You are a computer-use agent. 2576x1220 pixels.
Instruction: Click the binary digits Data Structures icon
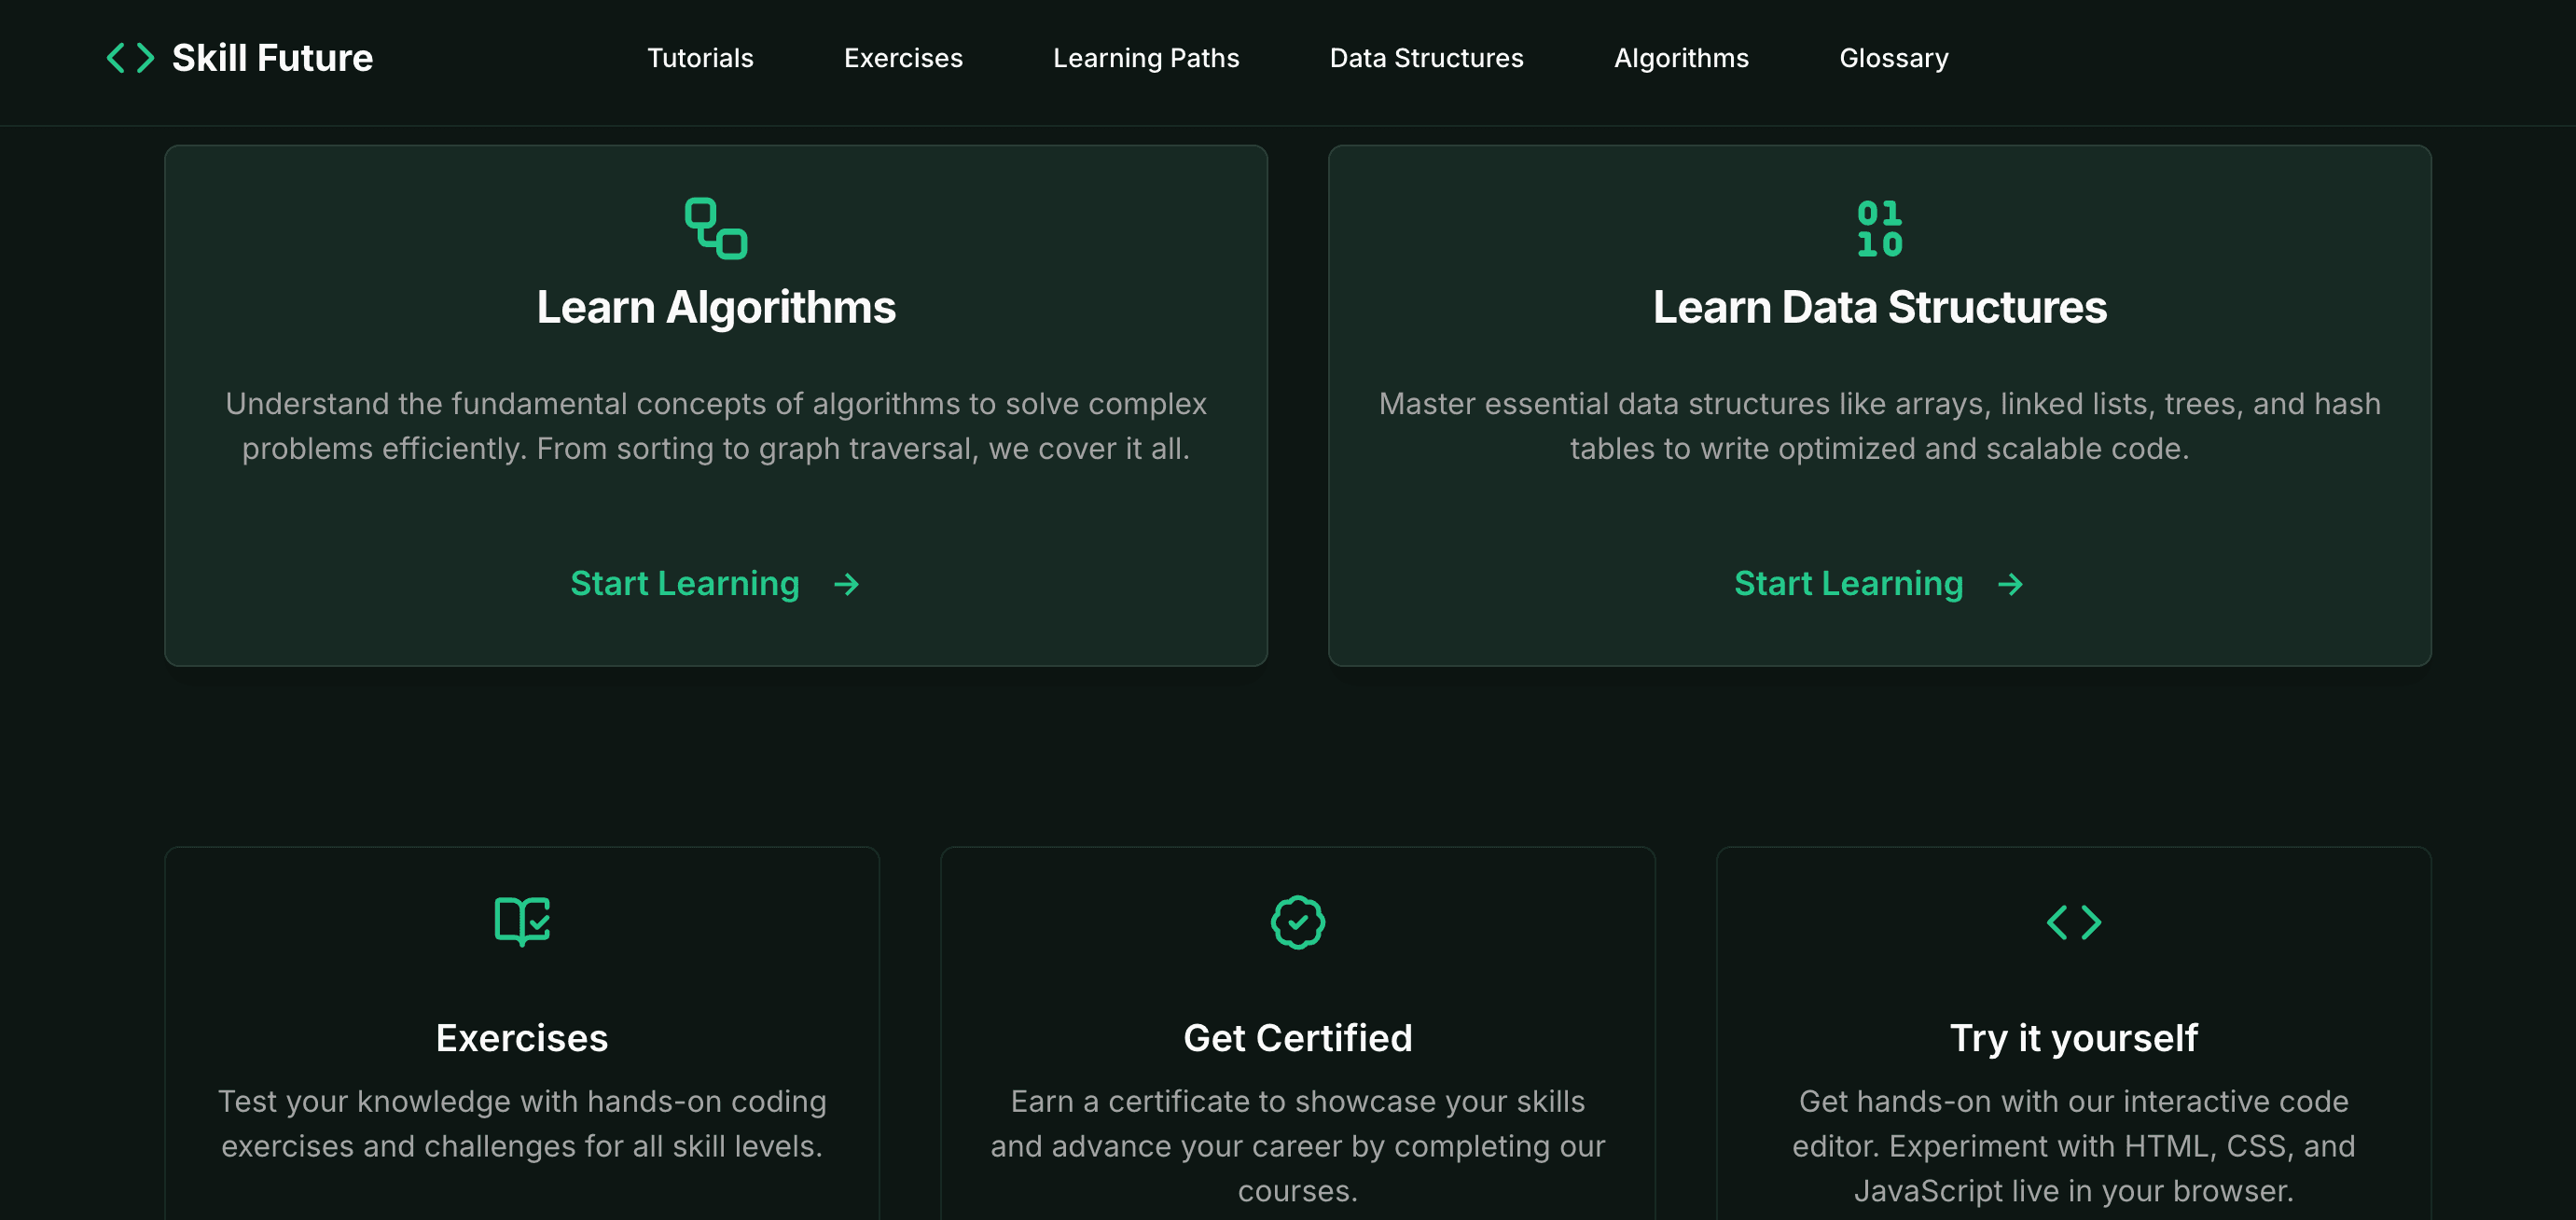1879,229
